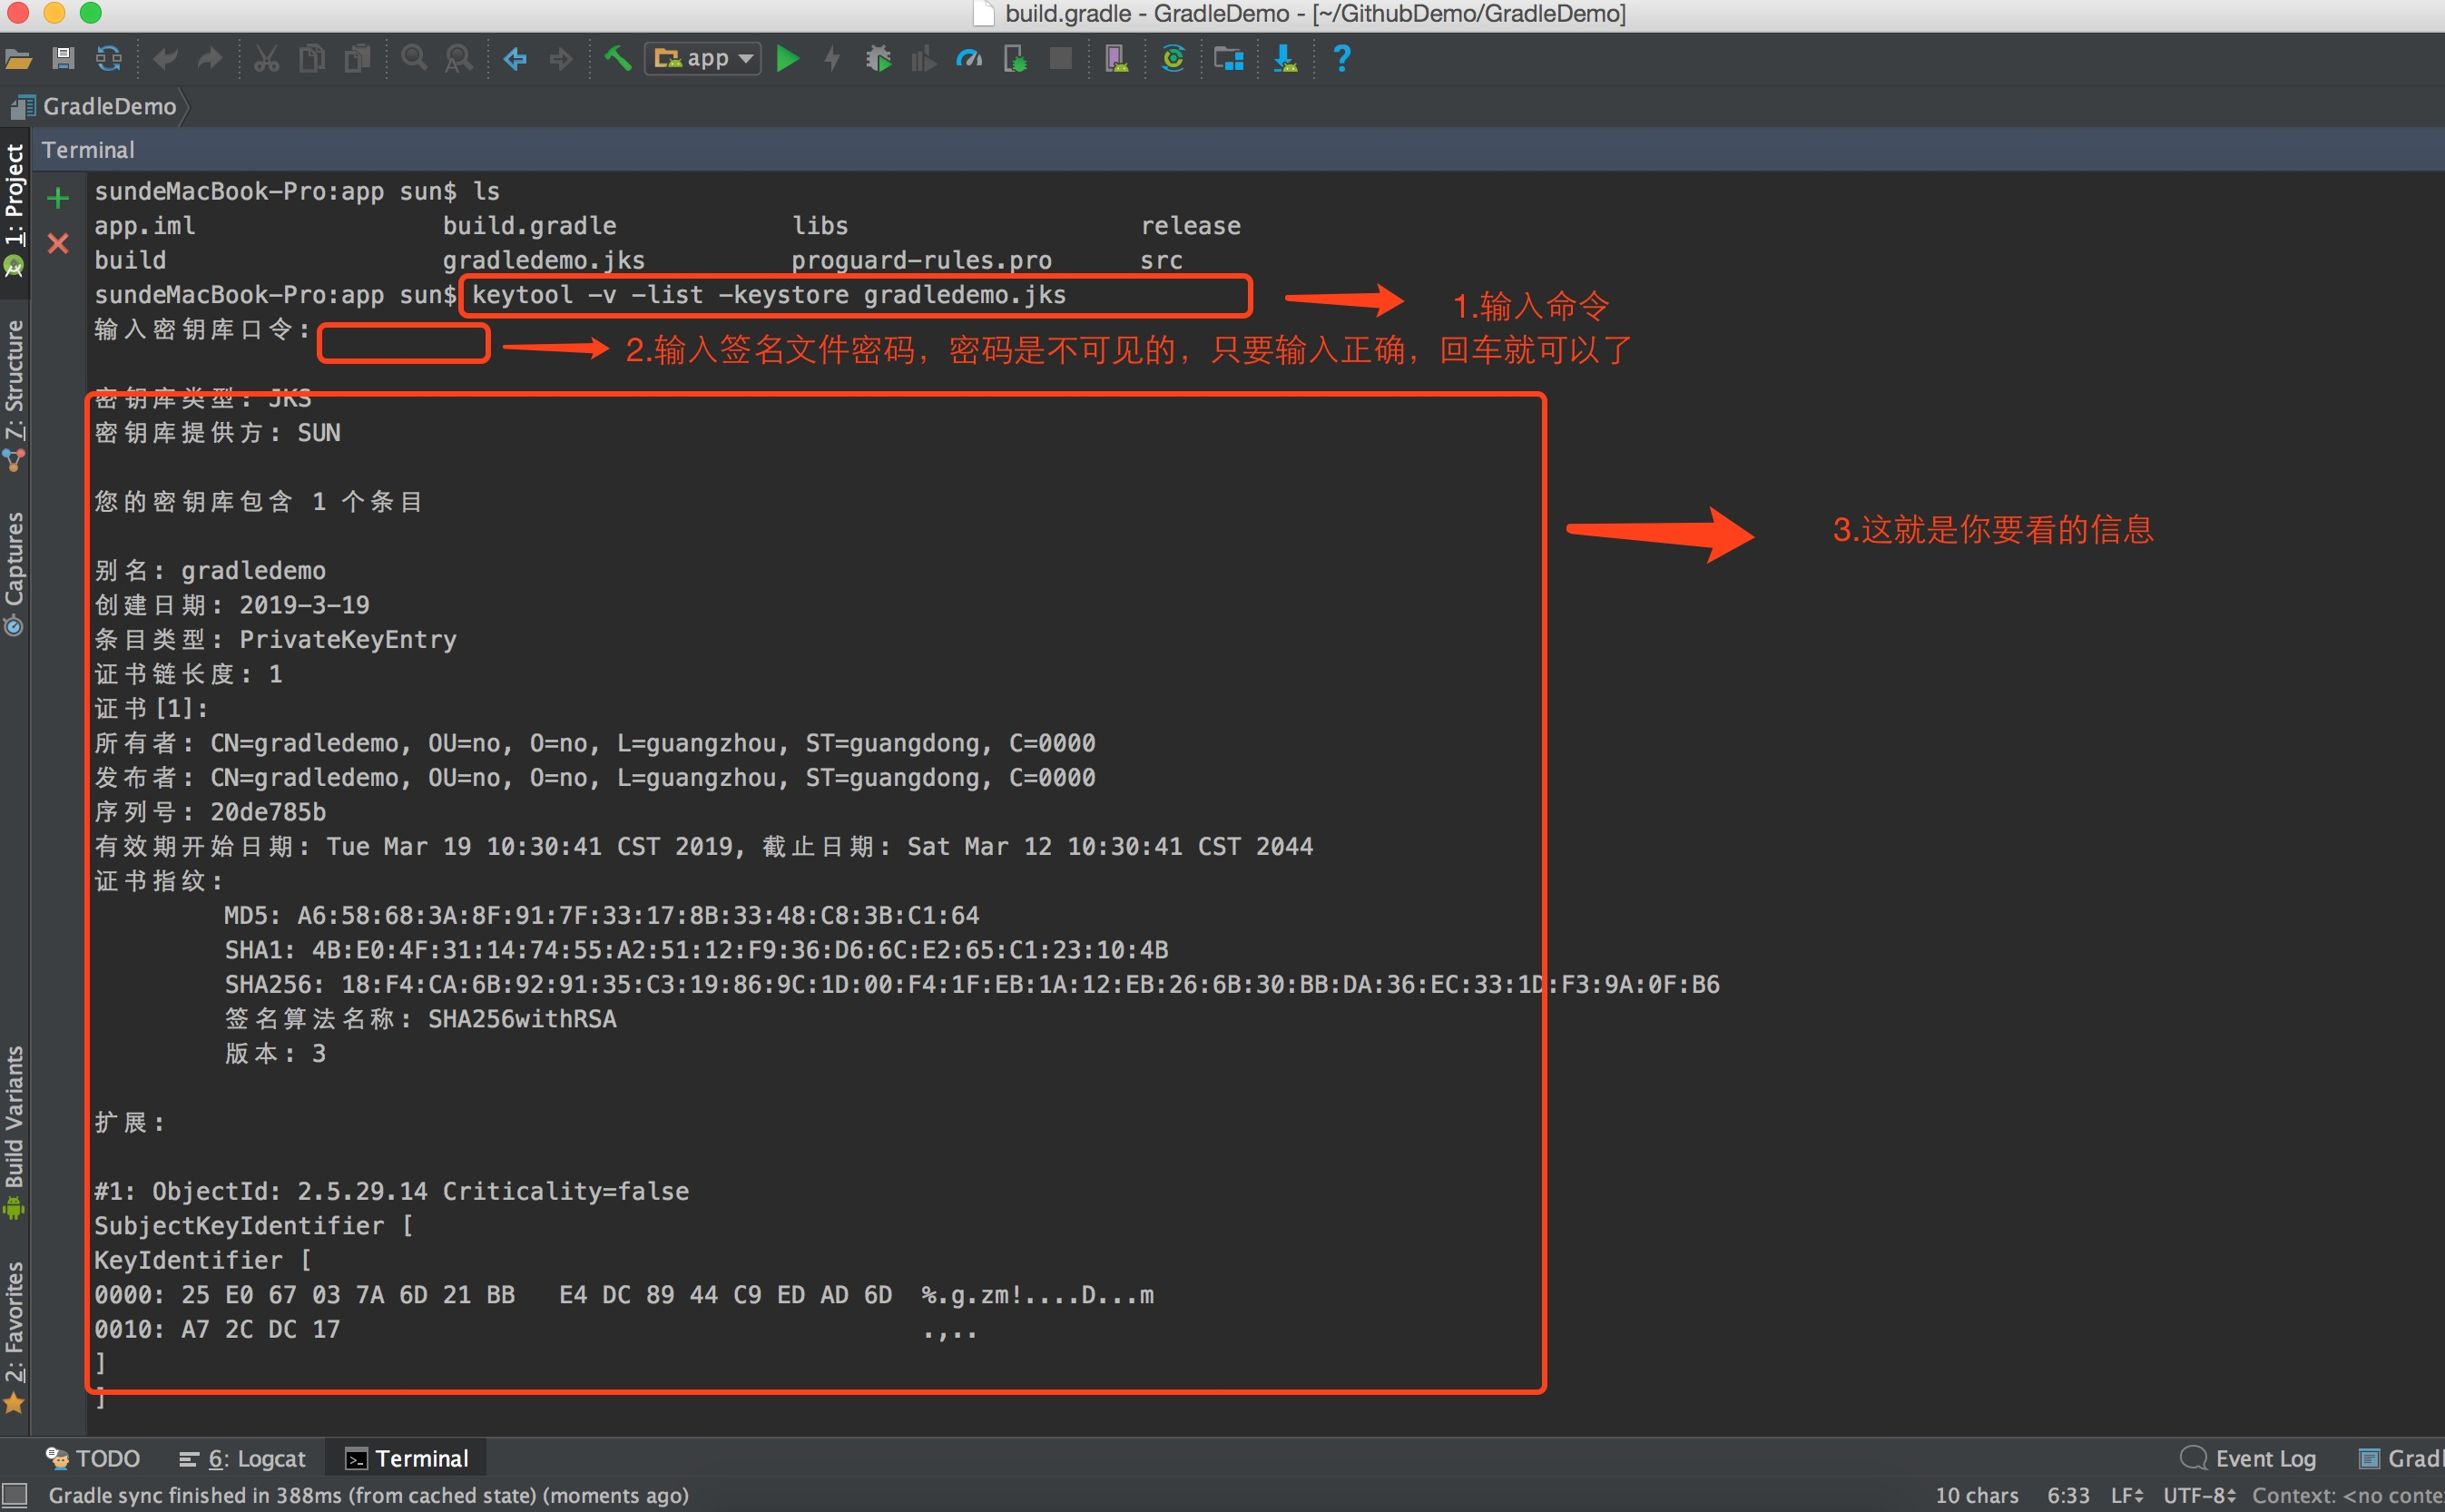Open the TODO tool window
The width and height of the screenshot is (2445, 1512).
93,1458
